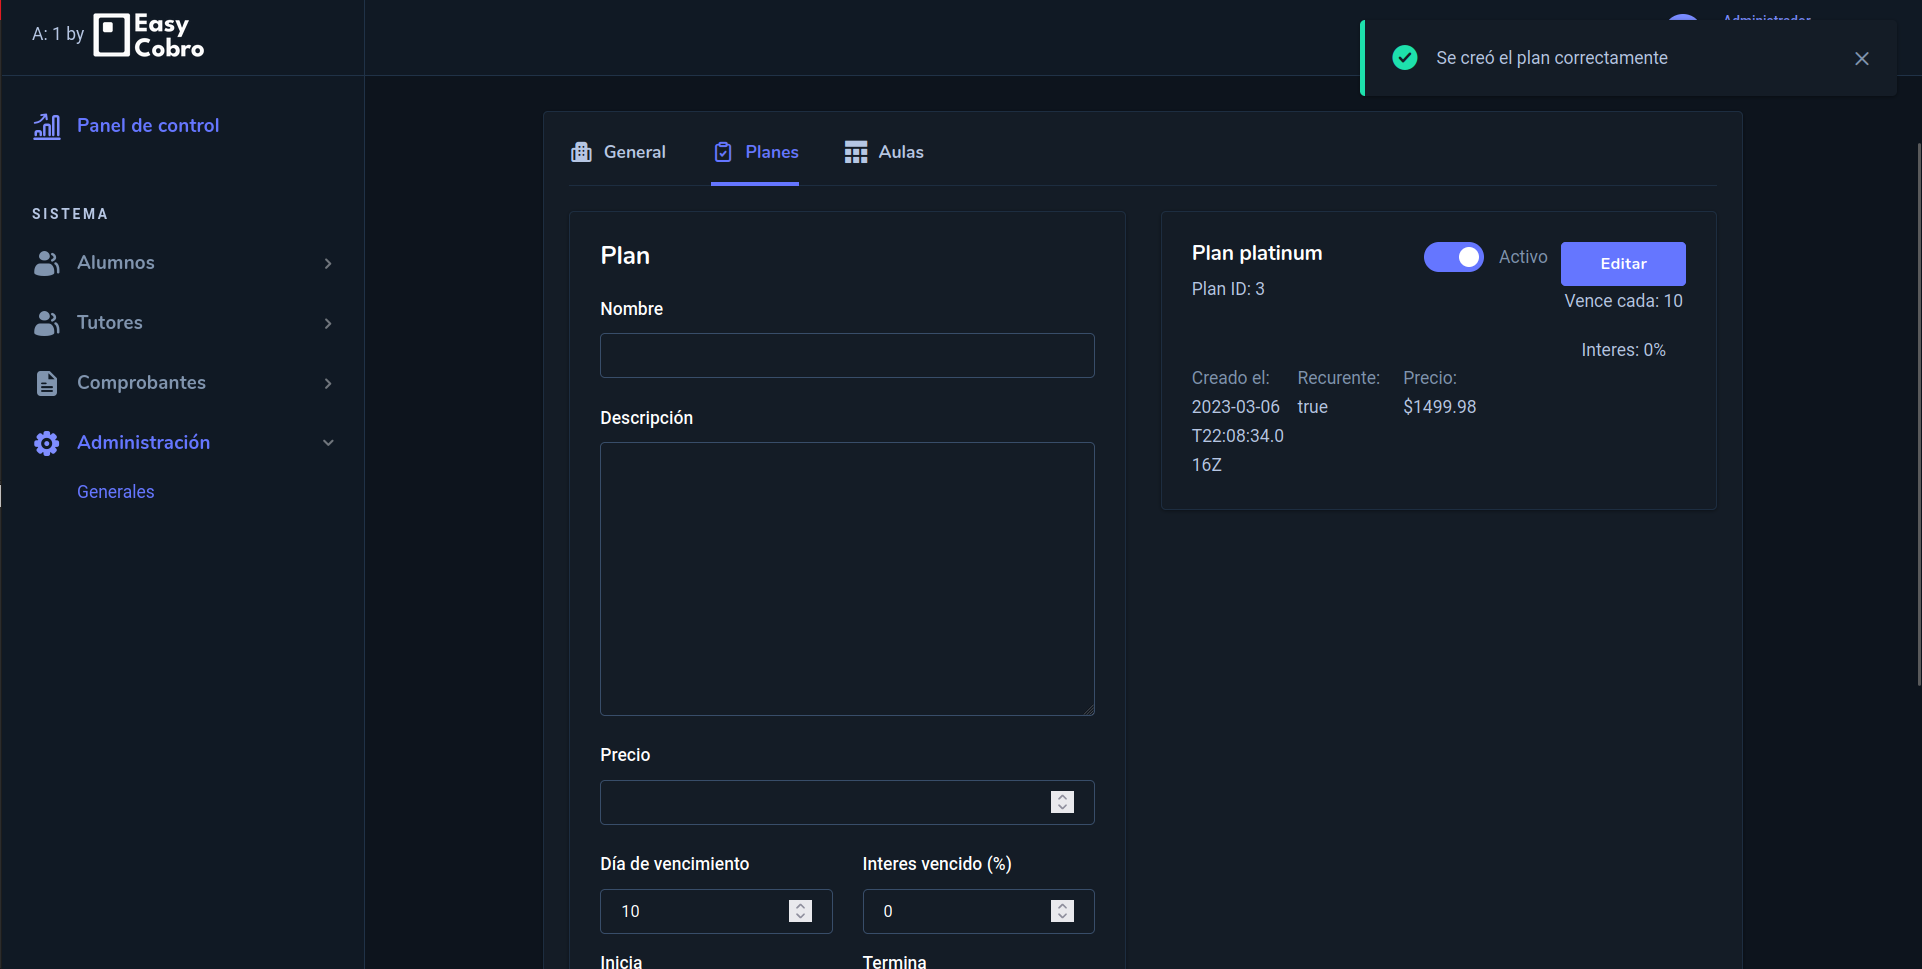This screenshot has height=969, width=1922.
Task: Click inside the Nombre input field
Action: click(846, 355)
